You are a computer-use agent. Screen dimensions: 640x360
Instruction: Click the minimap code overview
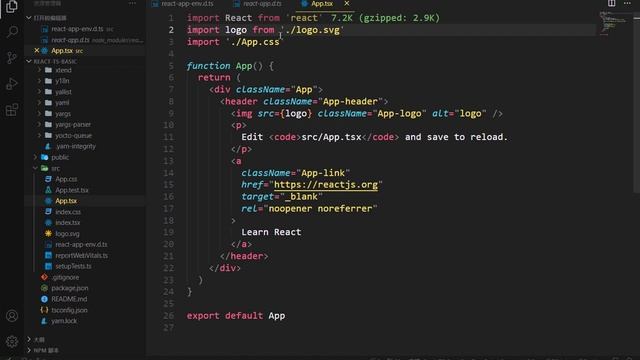614,24
